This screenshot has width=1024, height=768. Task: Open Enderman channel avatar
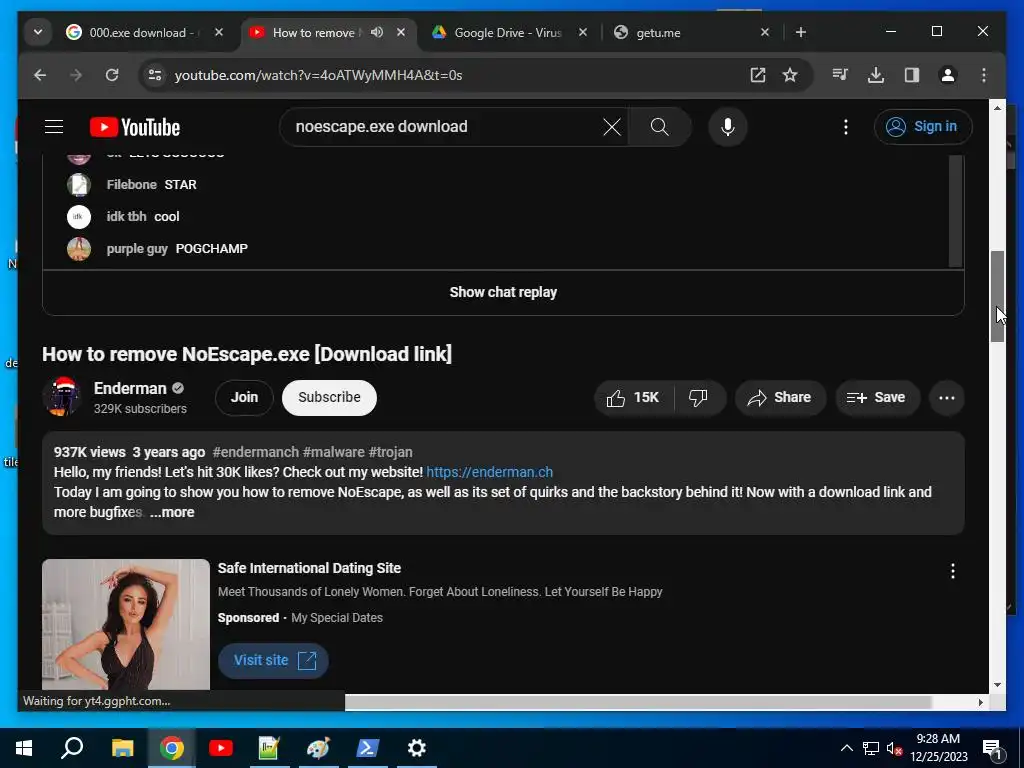pyautogui.click(x=61, y=396)
